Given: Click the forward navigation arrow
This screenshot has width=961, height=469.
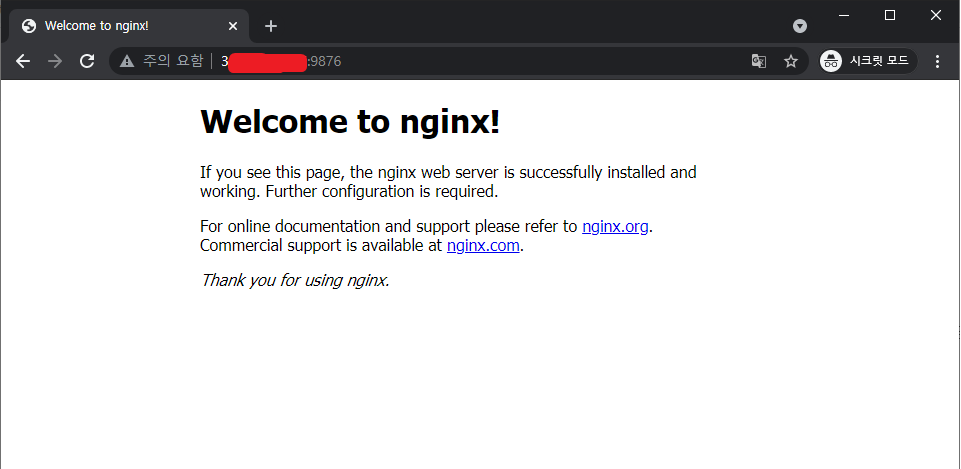Looking at the screenshot, I should point(55,61).
